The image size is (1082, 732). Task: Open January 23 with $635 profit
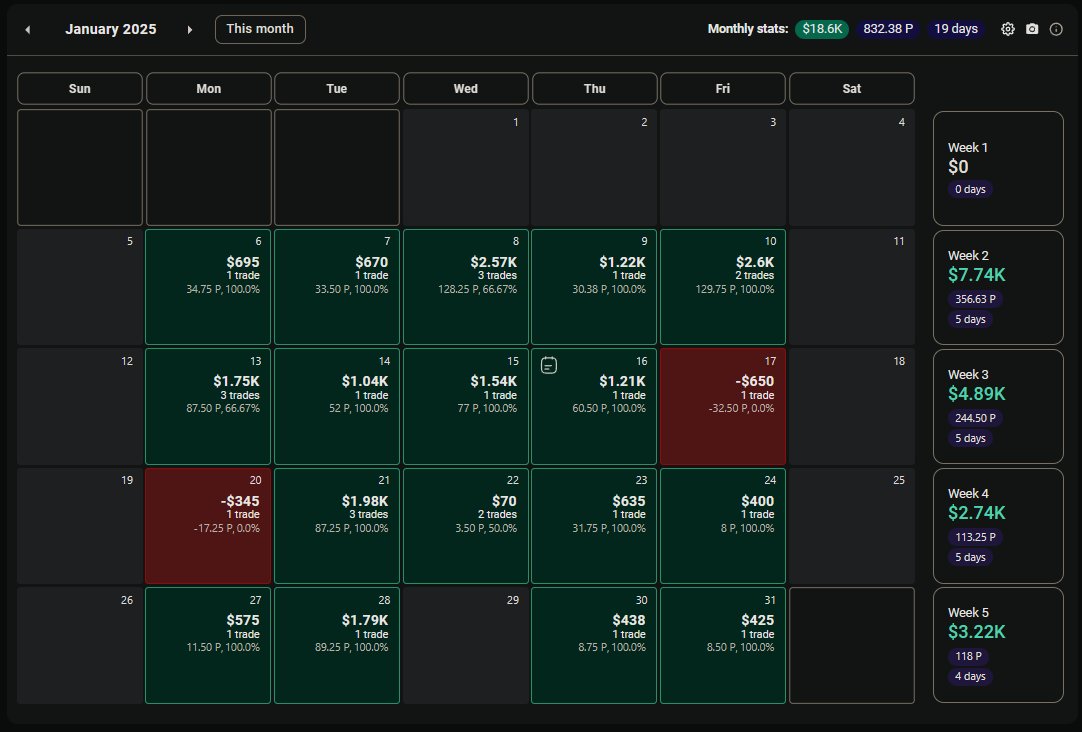(594, 526)
